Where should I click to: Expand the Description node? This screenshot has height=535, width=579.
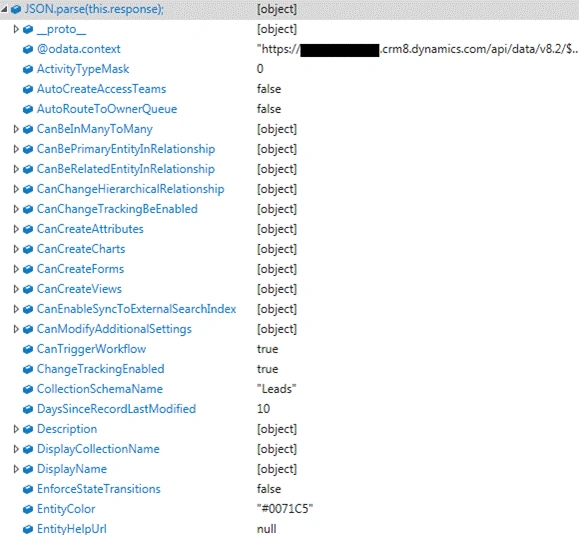[x=16, y=429]
